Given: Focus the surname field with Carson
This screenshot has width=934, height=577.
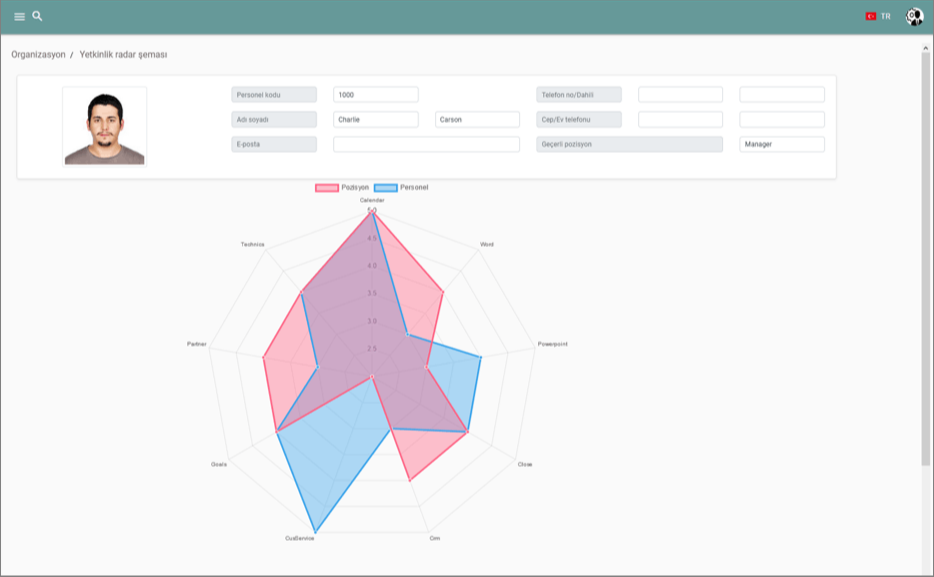Looking at the screenshot, I should click(477, 119).
